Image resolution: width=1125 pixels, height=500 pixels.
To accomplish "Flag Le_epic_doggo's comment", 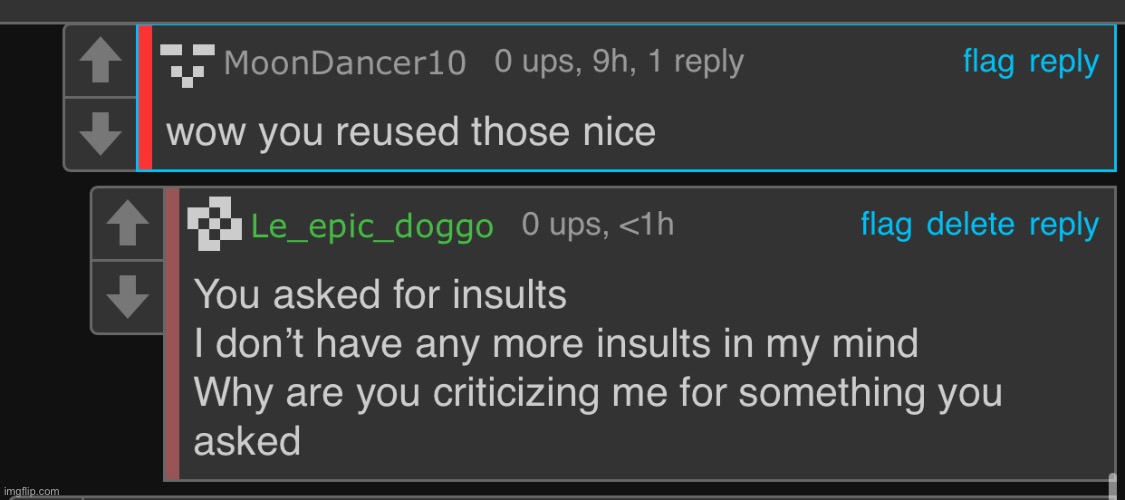I will point(886,225).
